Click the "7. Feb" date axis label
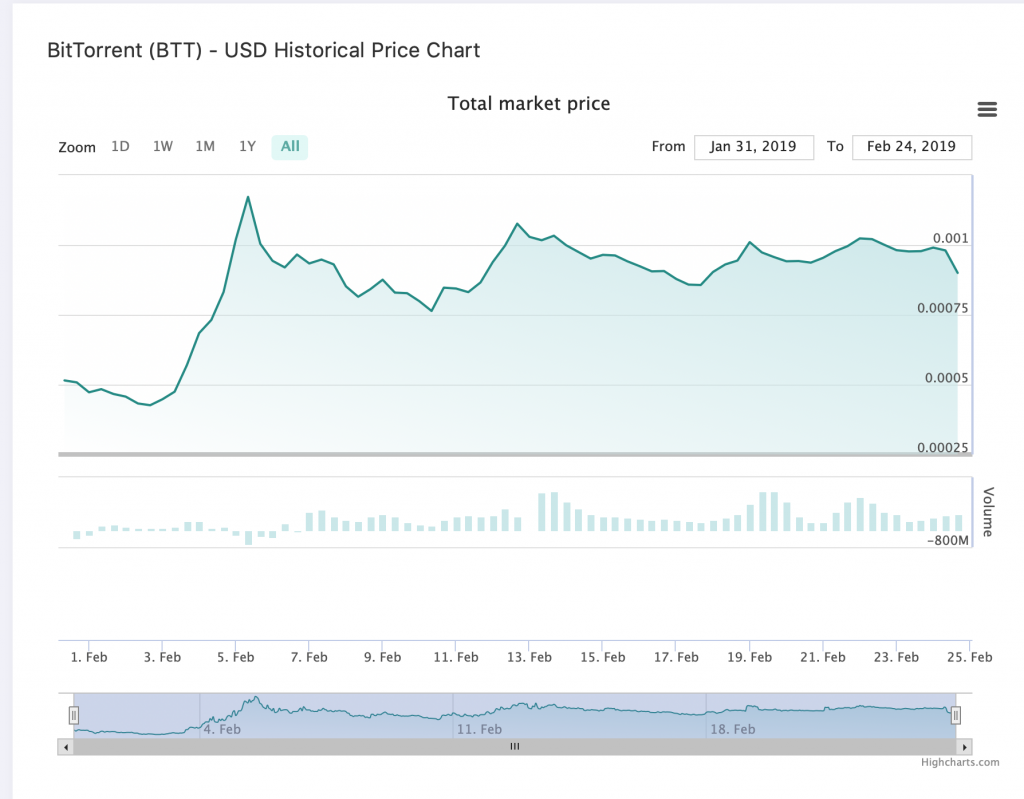 pyautogui.click(x=309, y=657)
